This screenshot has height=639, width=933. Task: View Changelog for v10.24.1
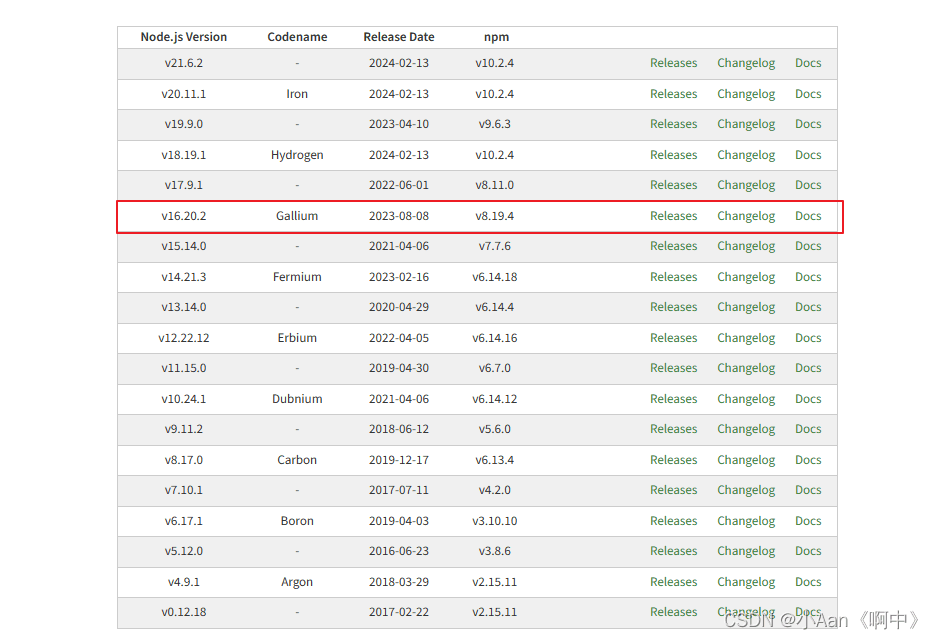pos(746,399)
